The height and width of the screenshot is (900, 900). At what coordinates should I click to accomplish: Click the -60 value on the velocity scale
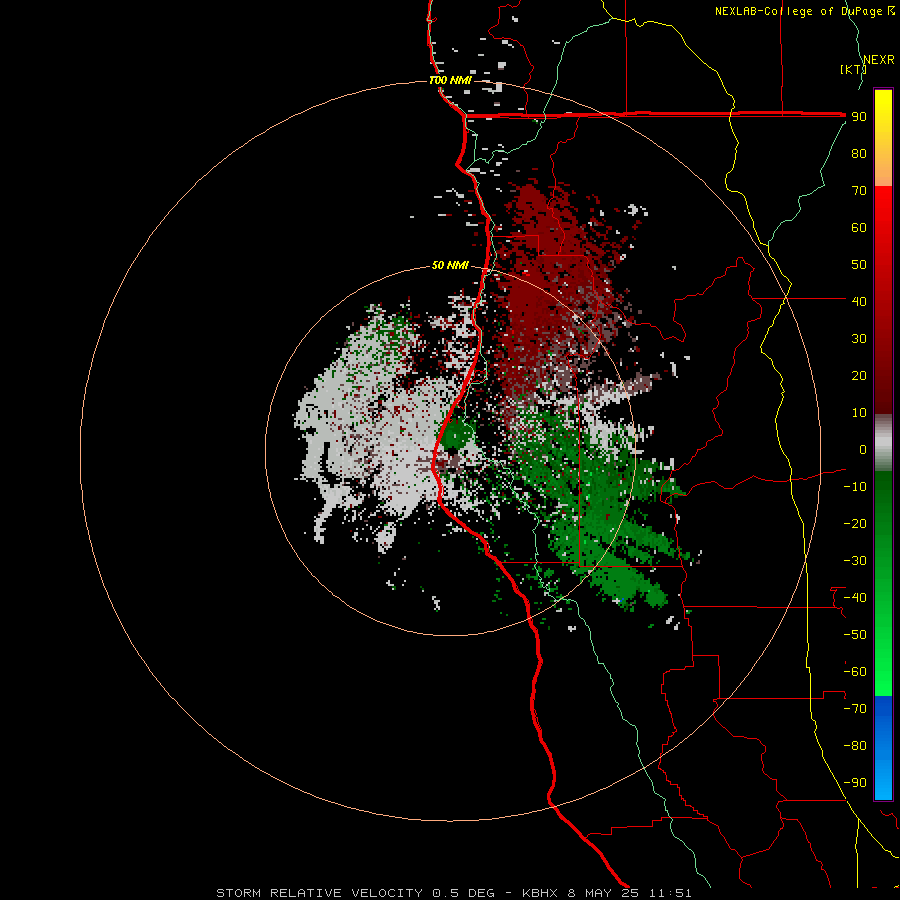[x=855, y=672]
